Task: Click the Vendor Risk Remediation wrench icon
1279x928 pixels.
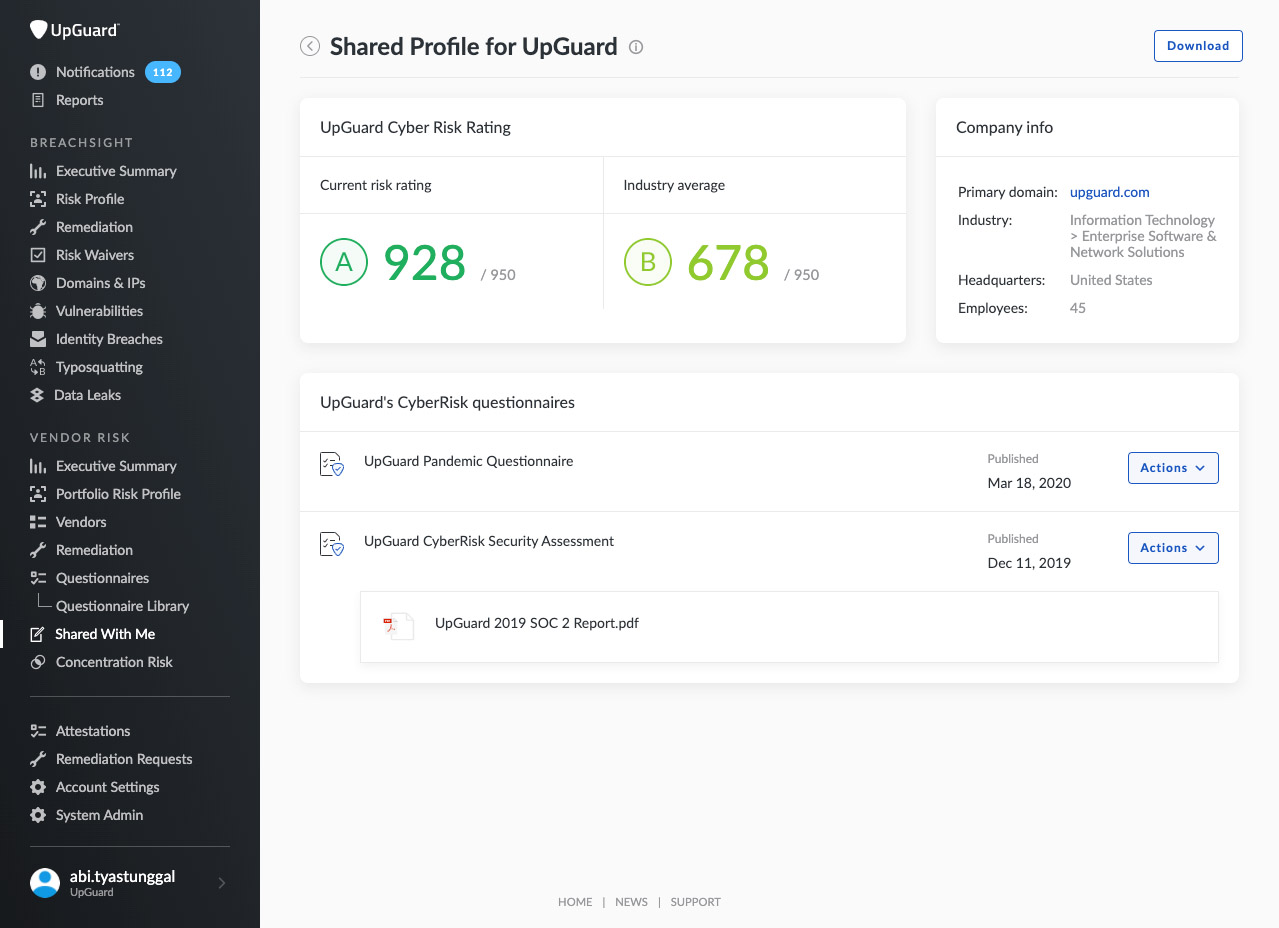Action: coord(38,550)
